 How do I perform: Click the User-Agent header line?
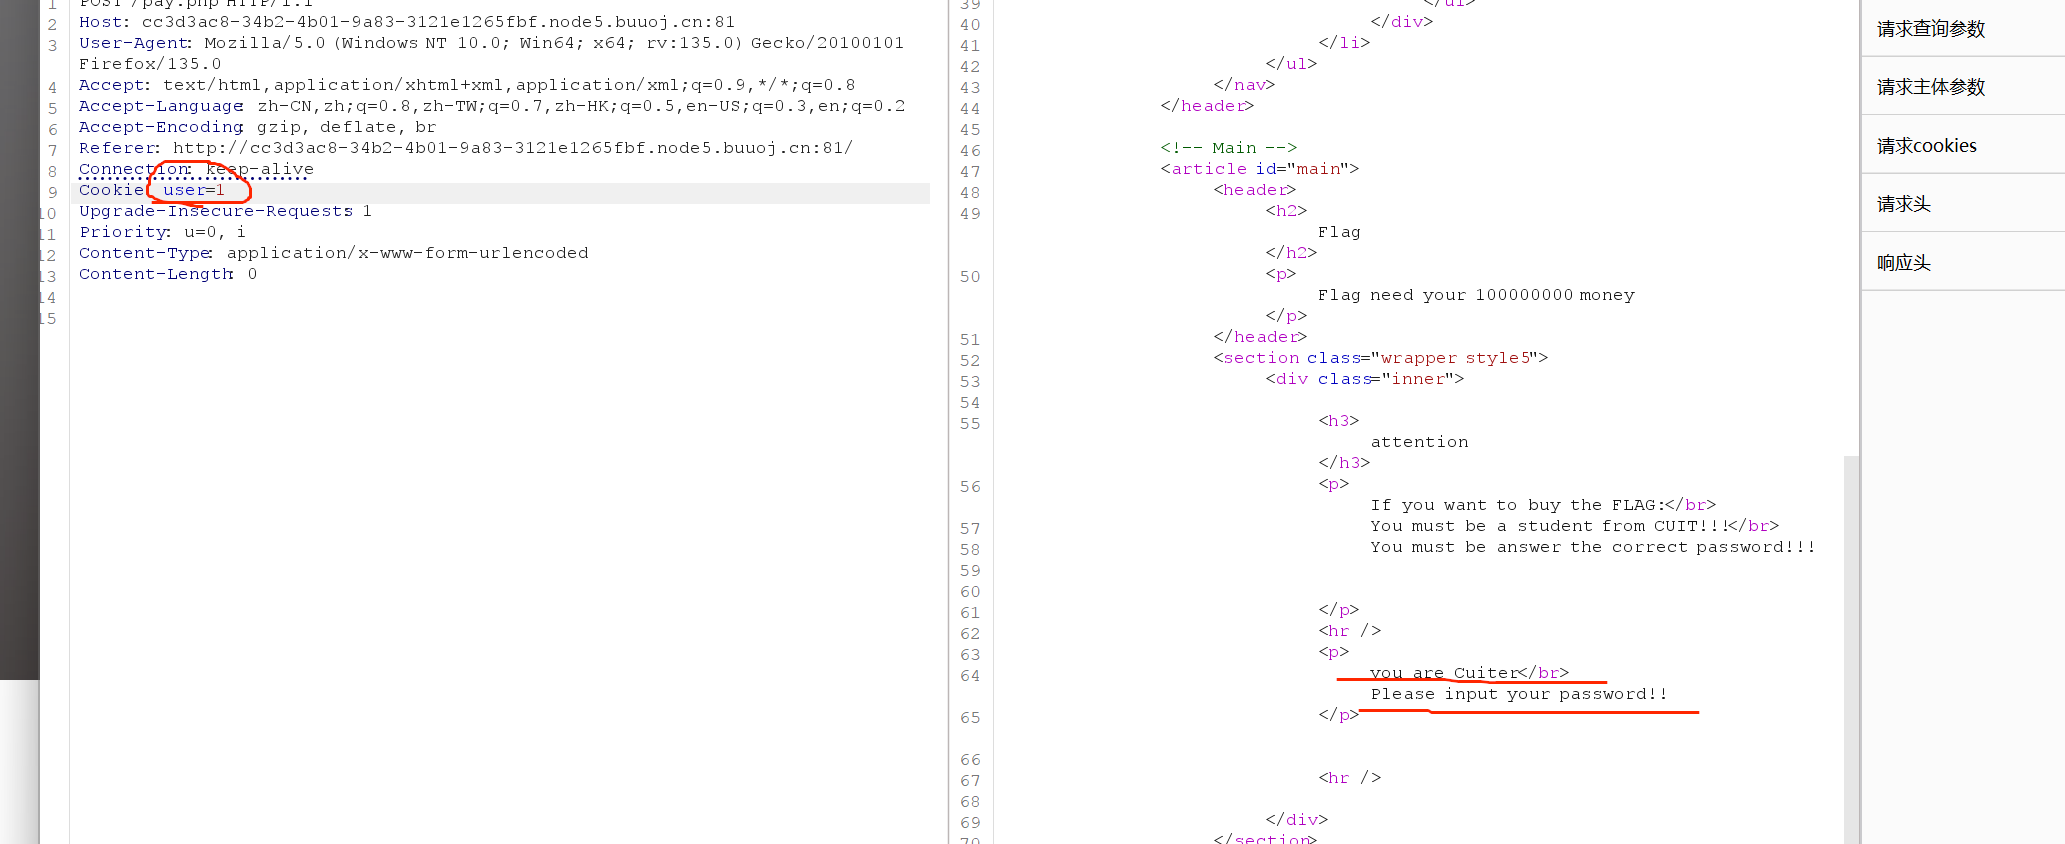click(x=490, y=43)
